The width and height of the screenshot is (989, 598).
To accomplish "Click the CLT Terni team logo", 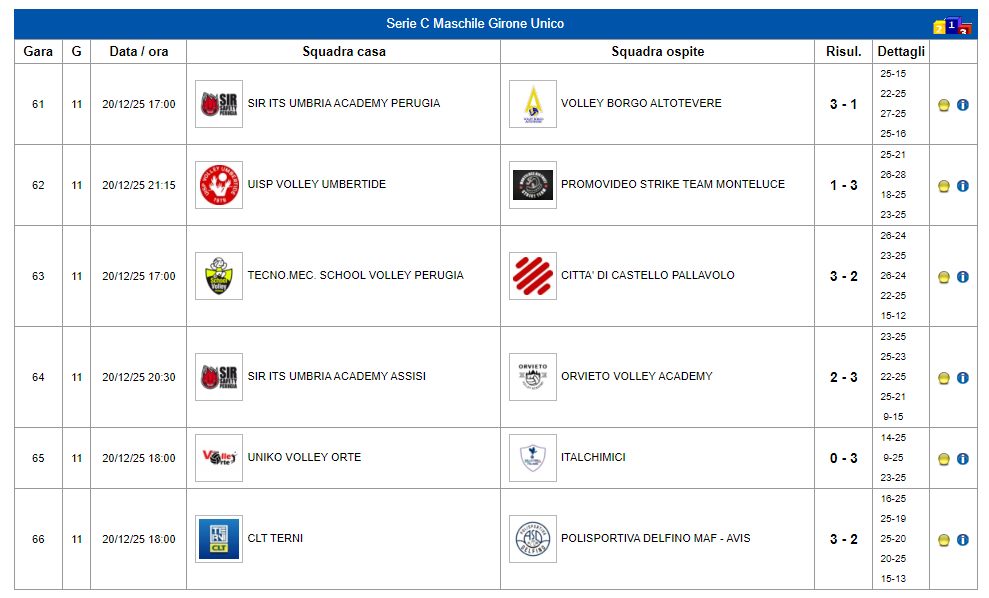I will click(218, 539).
